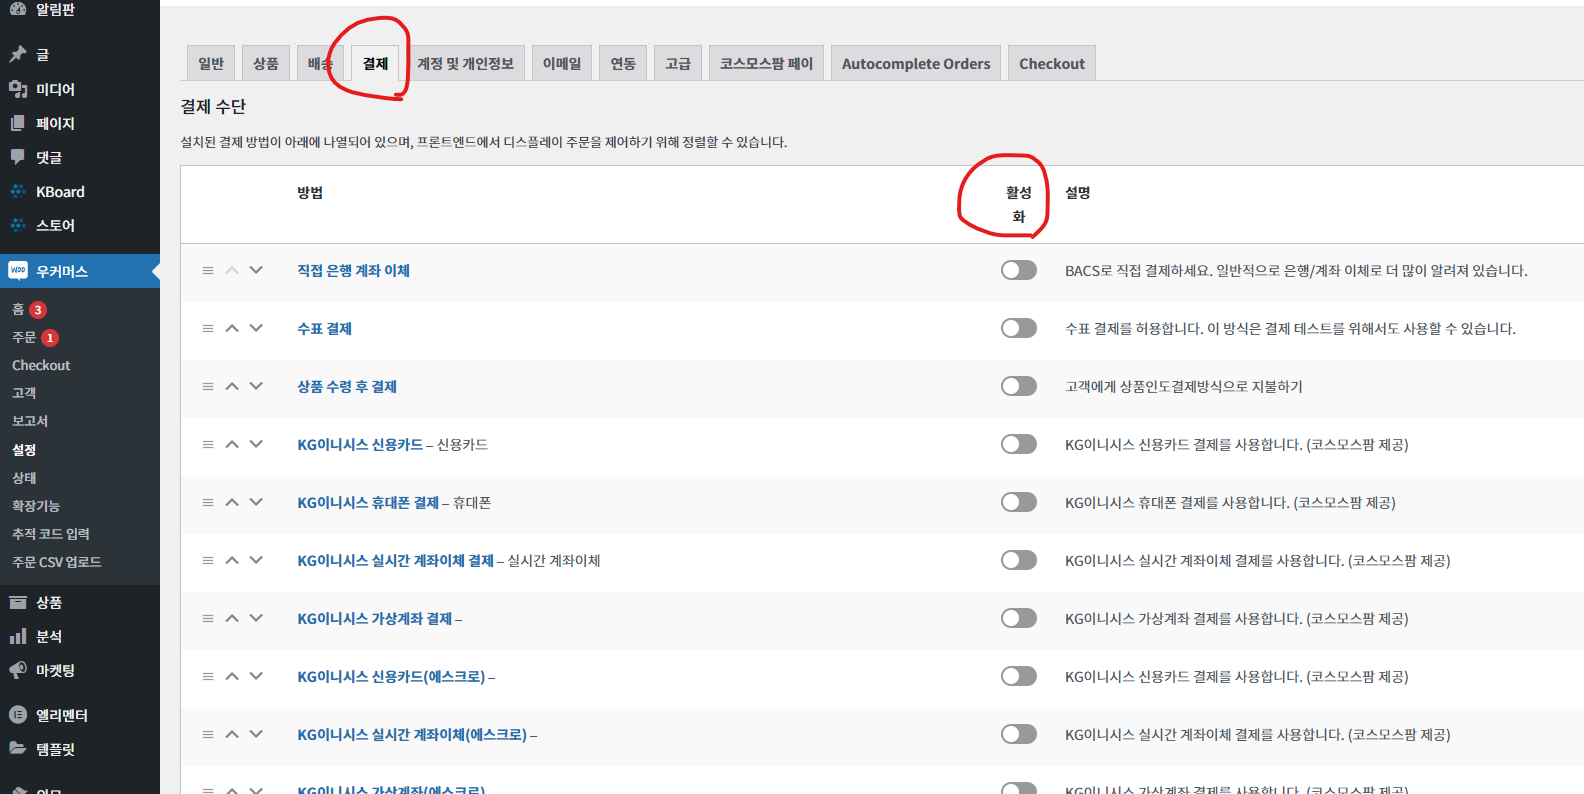This screenshot has height=794, width=1584.
Task: Open 보고서 reports in sidebar submenu
Action: click(x=30, y=421)
